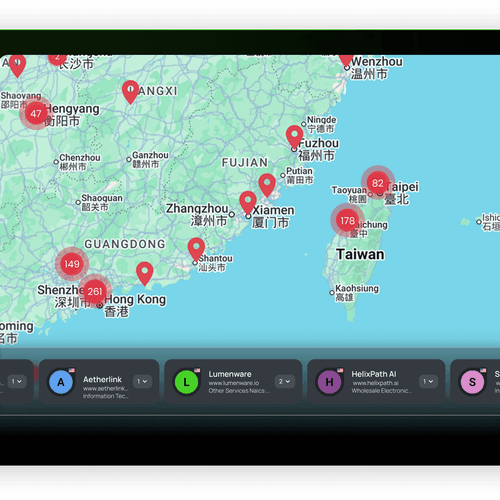Open the cluster marker 2 near Changsha

tap(57, 59)
